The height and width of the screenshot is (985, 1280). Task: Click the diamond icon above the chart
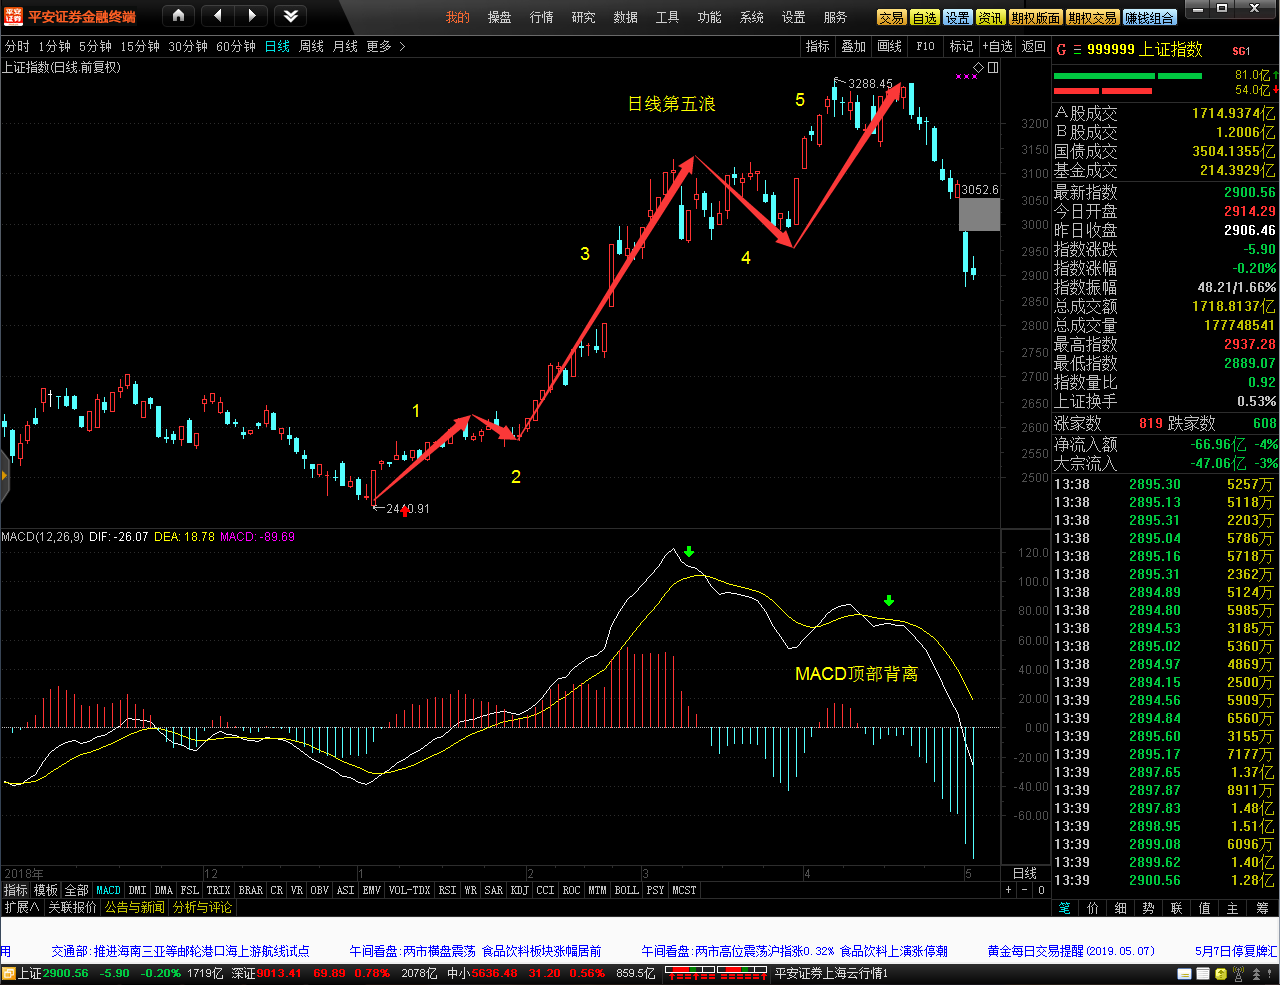coord(978,68)
